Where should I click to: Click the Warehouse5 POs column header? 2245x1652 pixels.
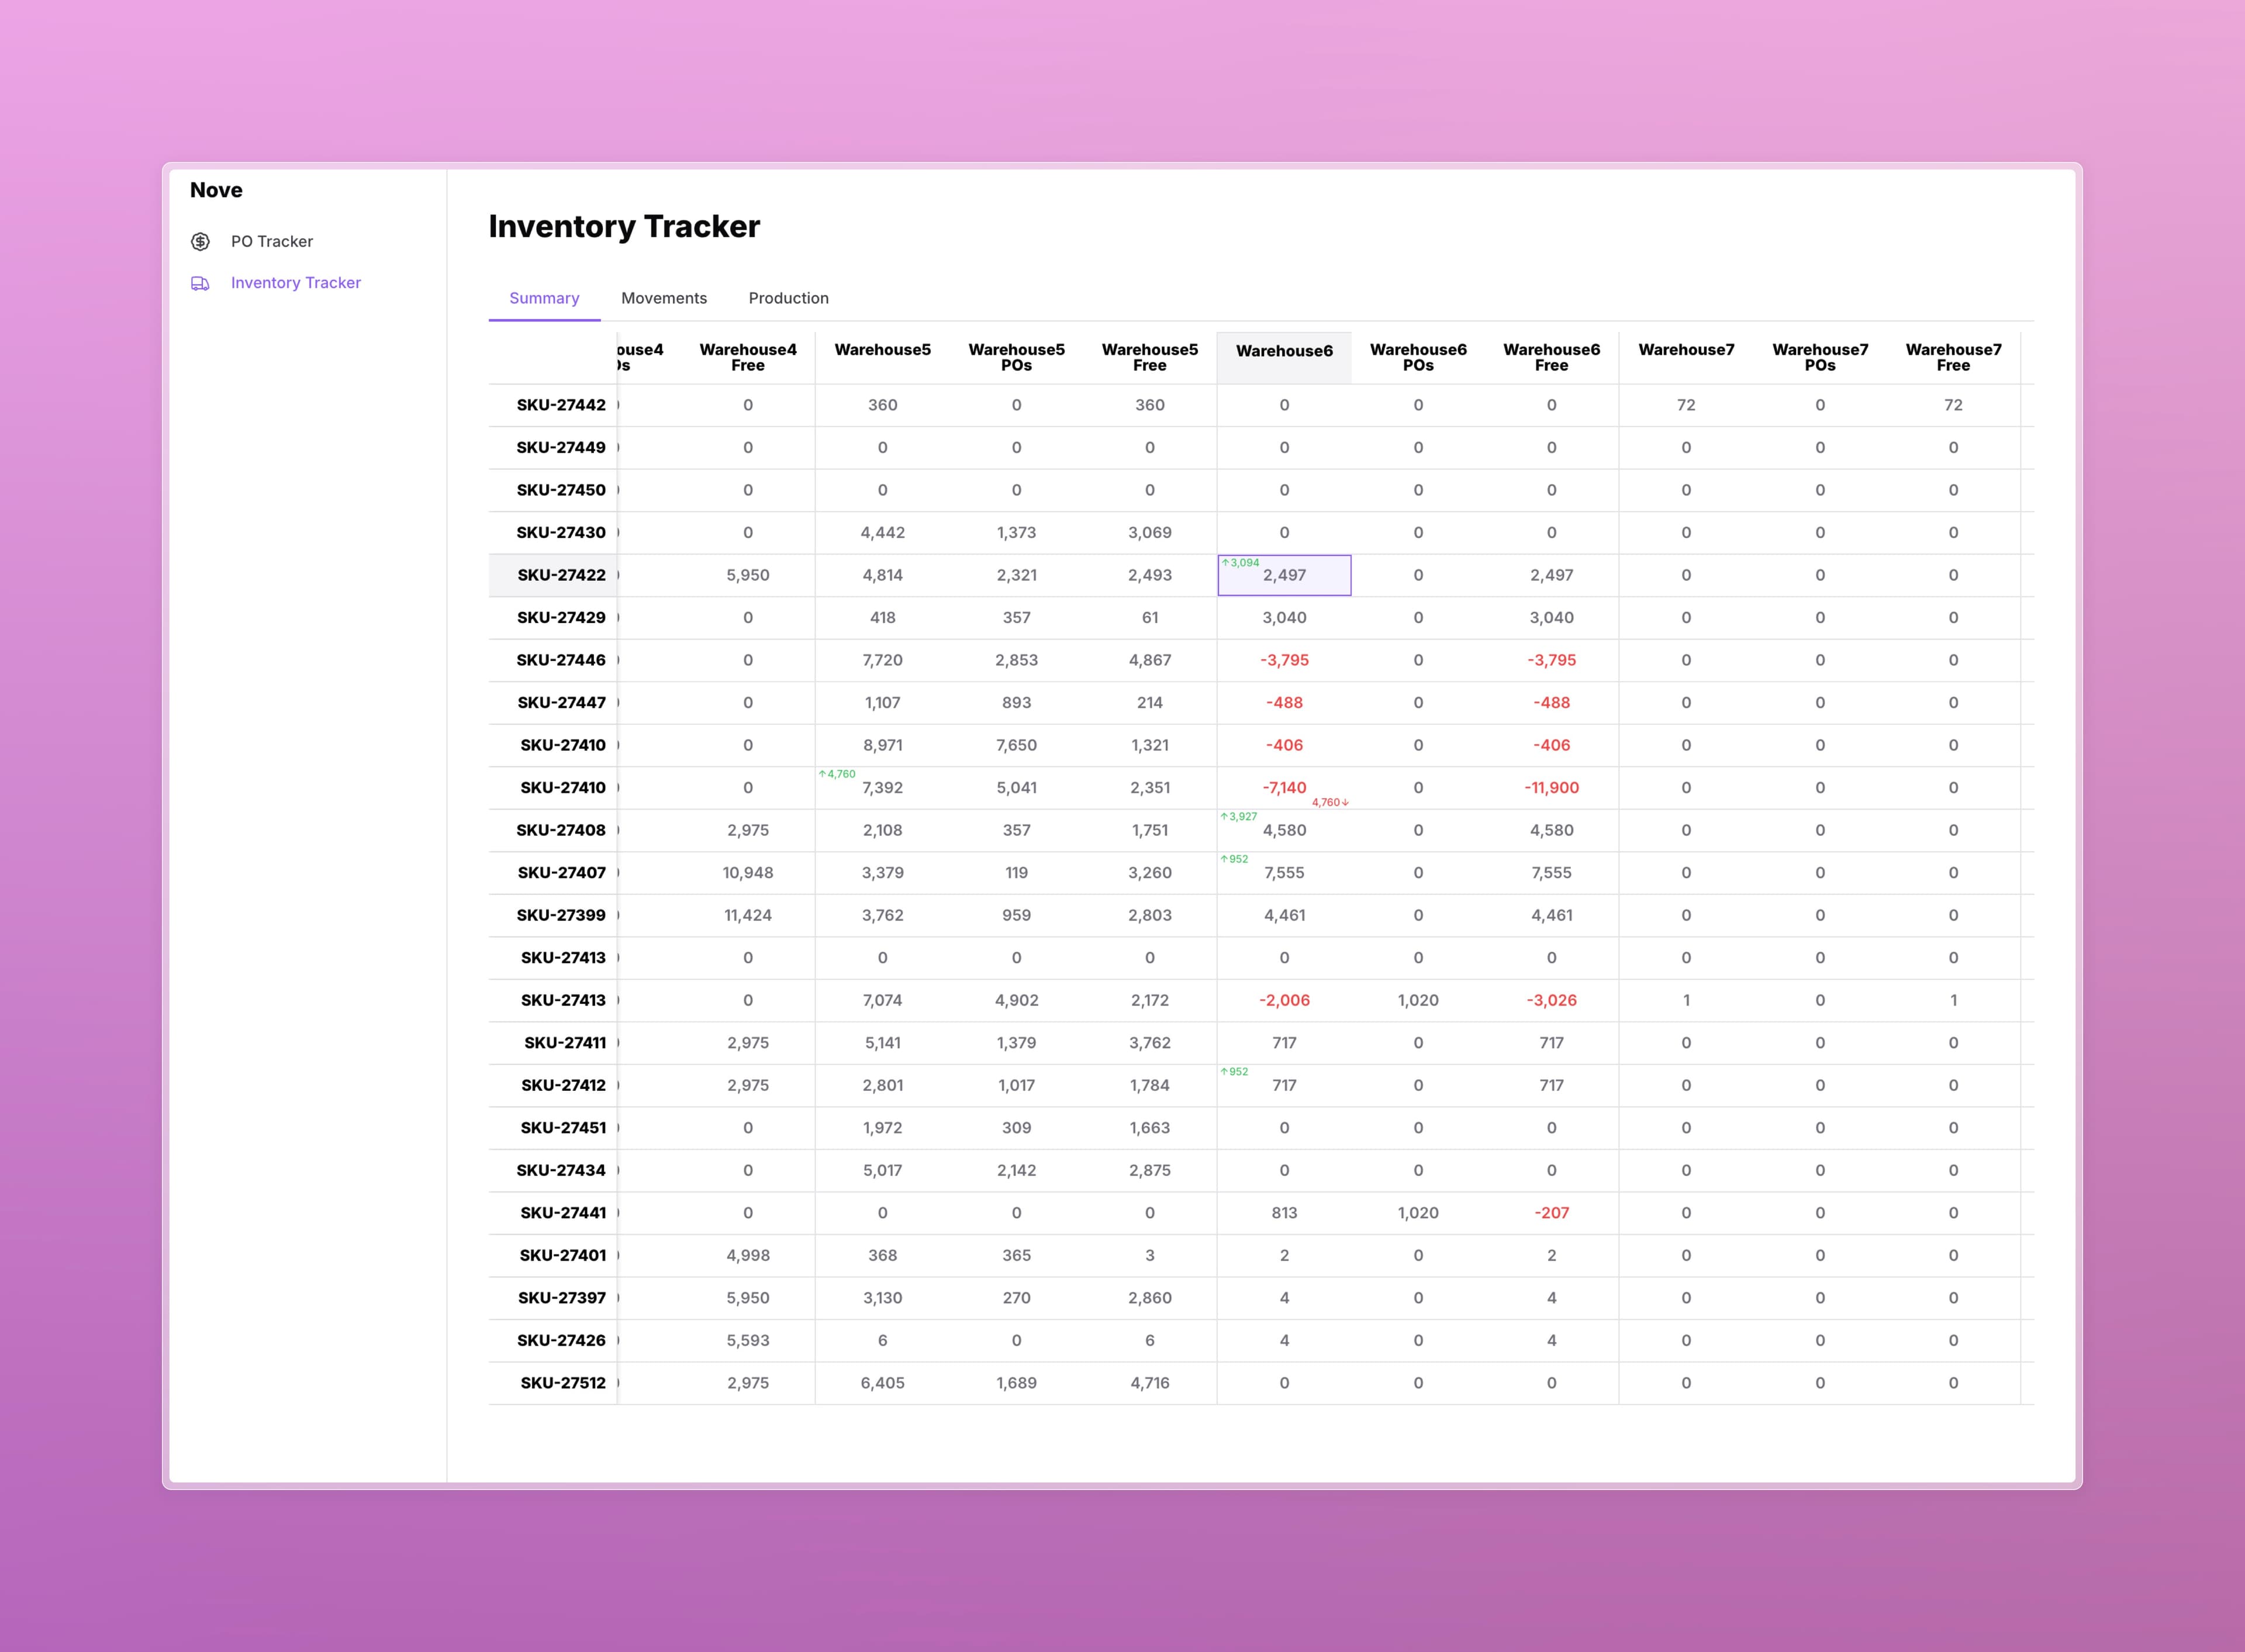click(x=1016, y=357)
